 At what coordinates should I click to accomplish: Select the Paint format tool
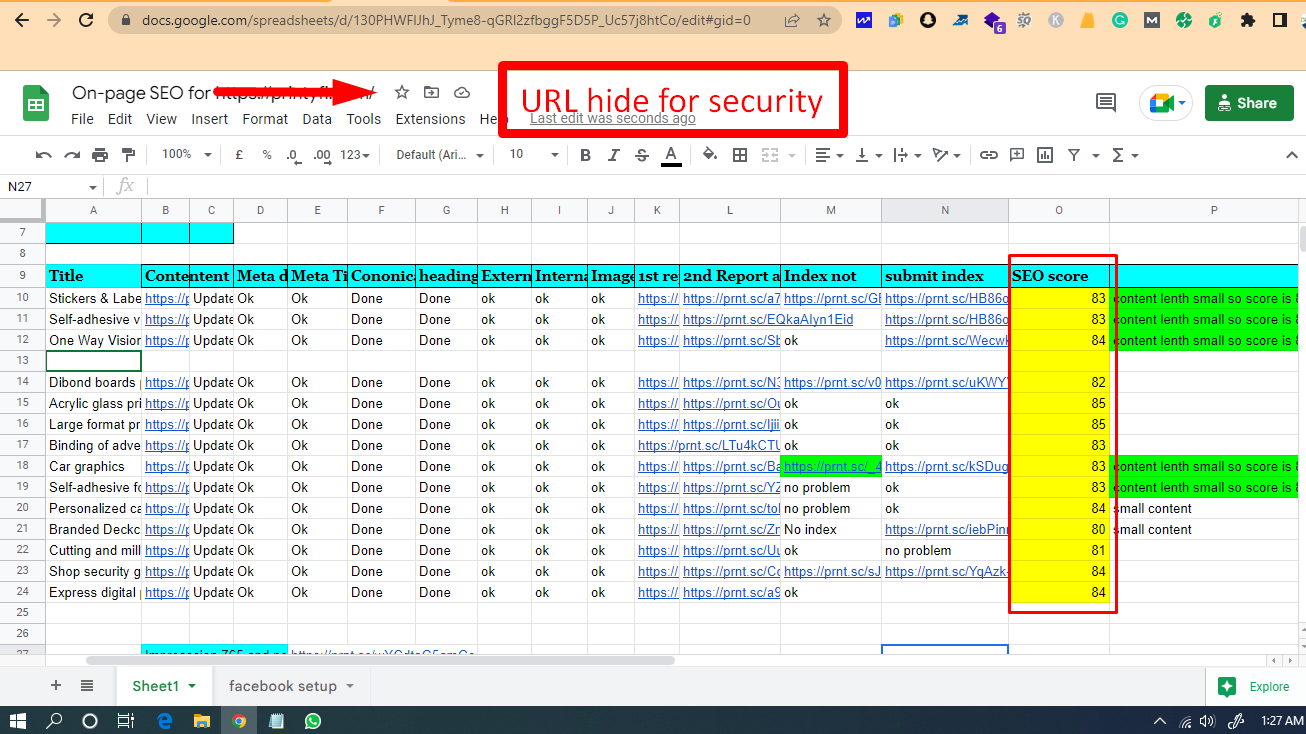[x=128, y=155]
